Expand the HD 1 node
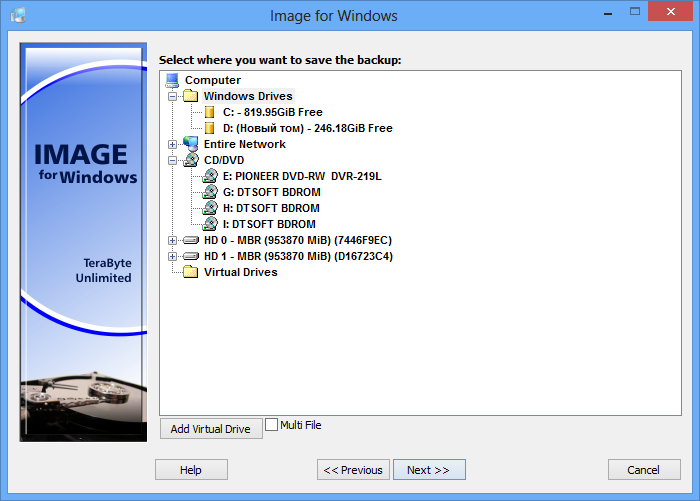This screenshot has height=501, width=700. (172, 257)
